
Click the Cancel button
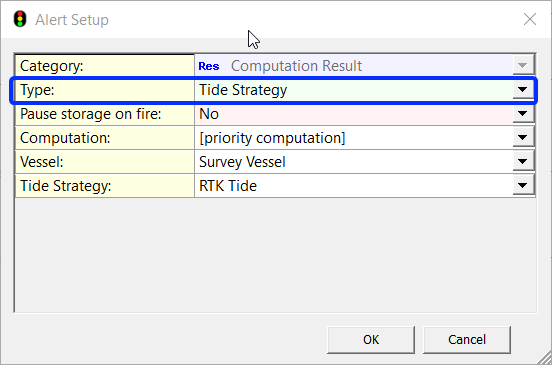coord(467,340)
